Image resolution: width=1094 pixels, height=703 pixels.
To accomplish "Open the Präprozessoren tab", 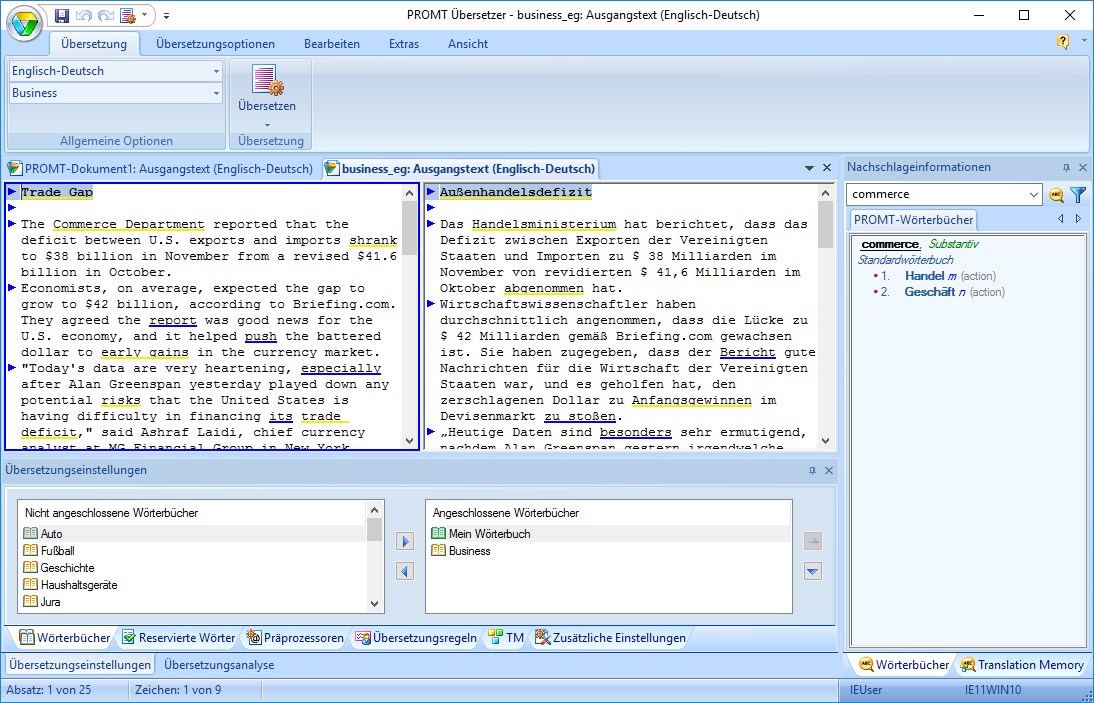I will (294, 637).
